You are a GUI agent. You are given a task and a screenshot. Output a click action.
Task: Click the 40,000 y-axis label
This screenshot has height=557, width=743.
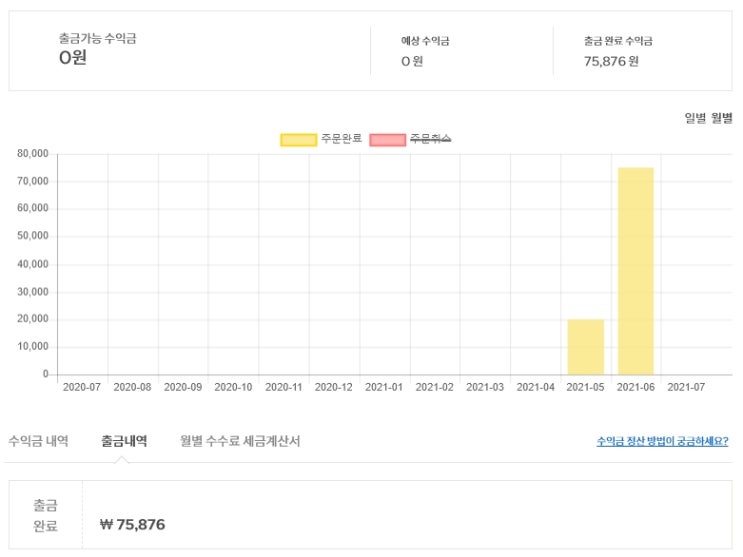pos(33,264)
